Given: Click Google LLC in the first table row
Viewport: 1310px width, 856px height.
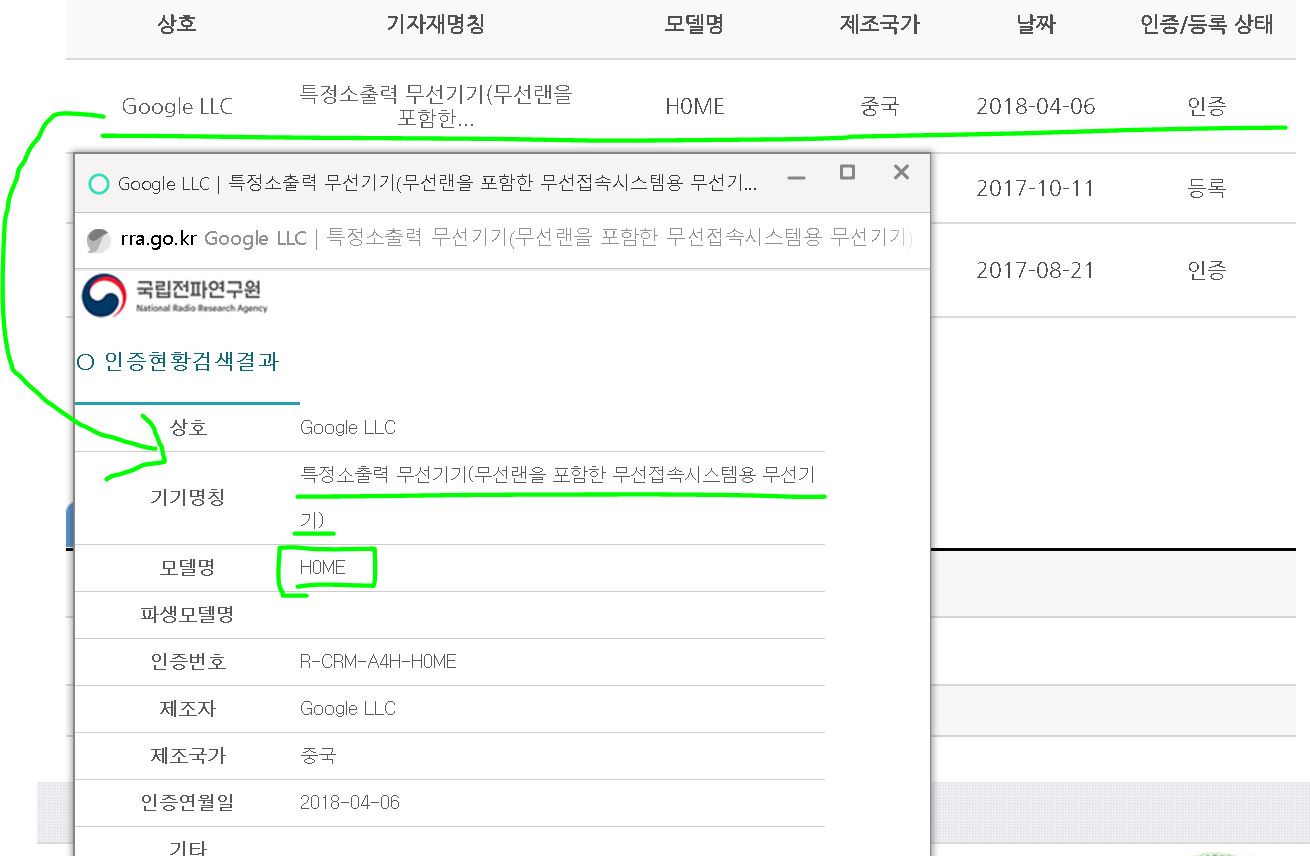Looking at the screenshot, I should 177,106.
